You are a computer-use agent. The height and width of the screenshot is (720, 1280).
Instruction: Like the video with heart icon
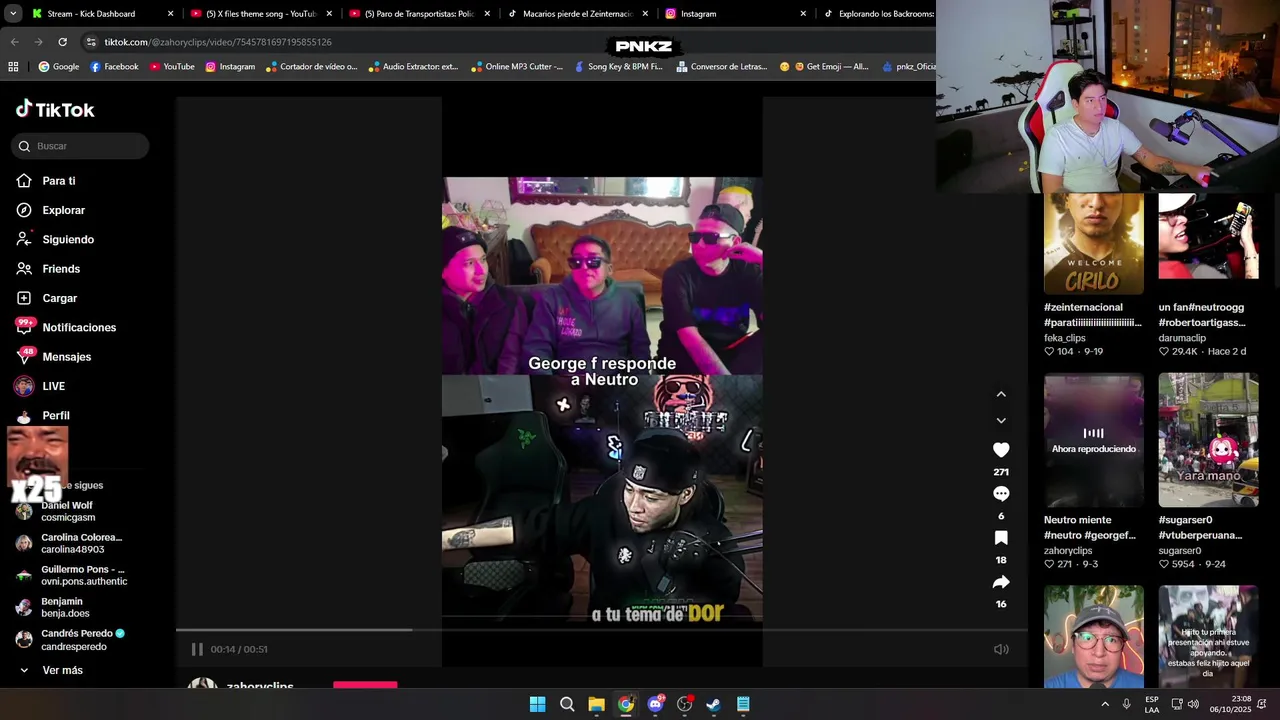[x=1001, y=450]
